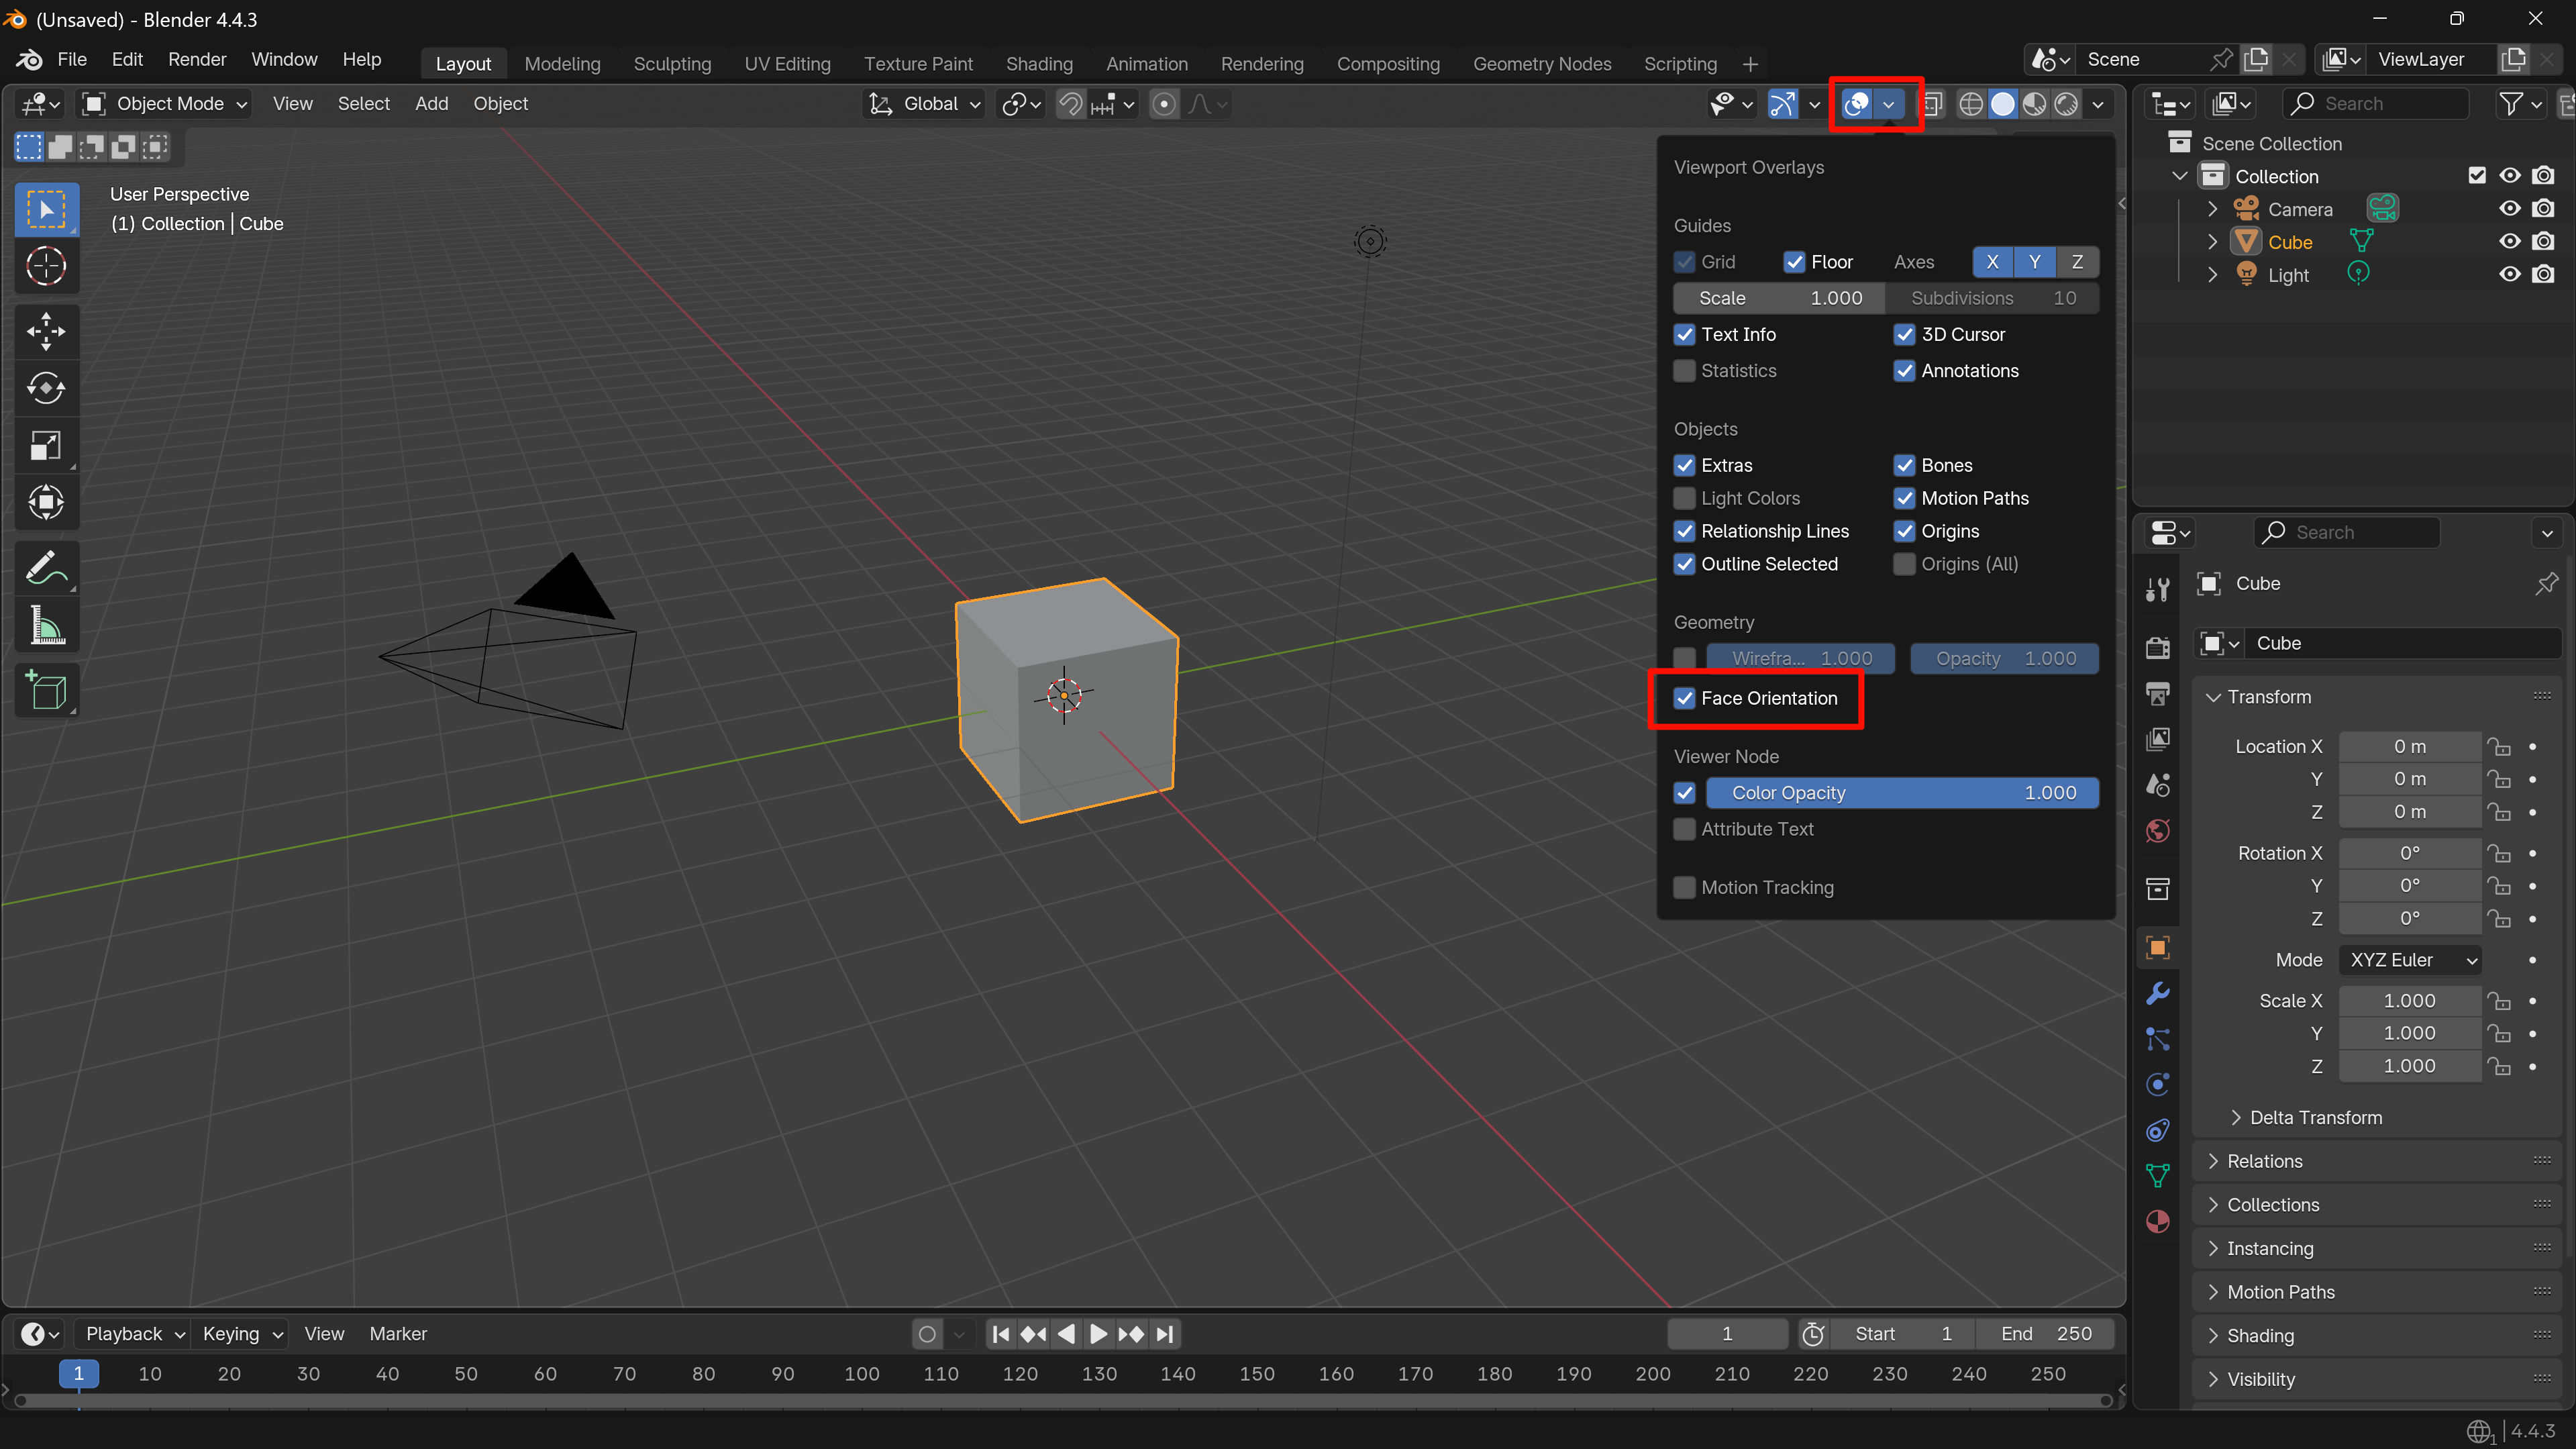Play the animation forward
This screenshot has width=2576, height=1449.
tap(1098, 1334)
